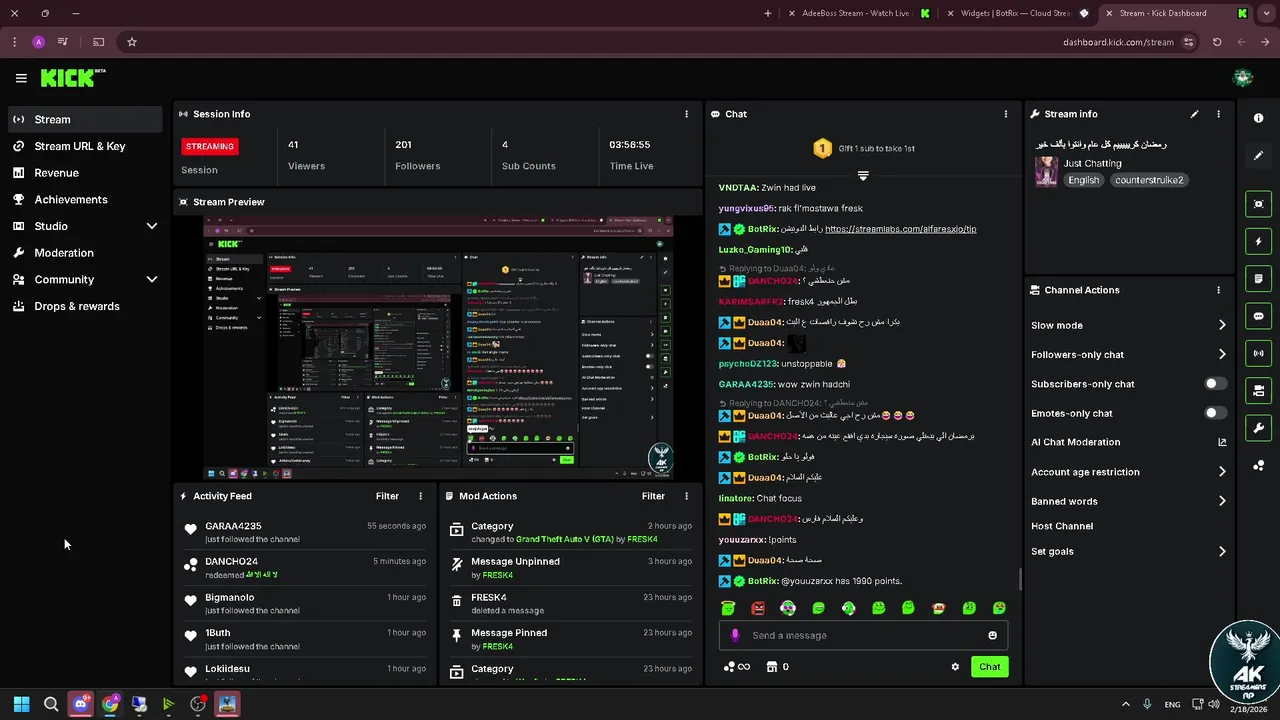1280x720 pixels.
Task: Toggle Stream info wrench widget button
Action: point(1259,428)
